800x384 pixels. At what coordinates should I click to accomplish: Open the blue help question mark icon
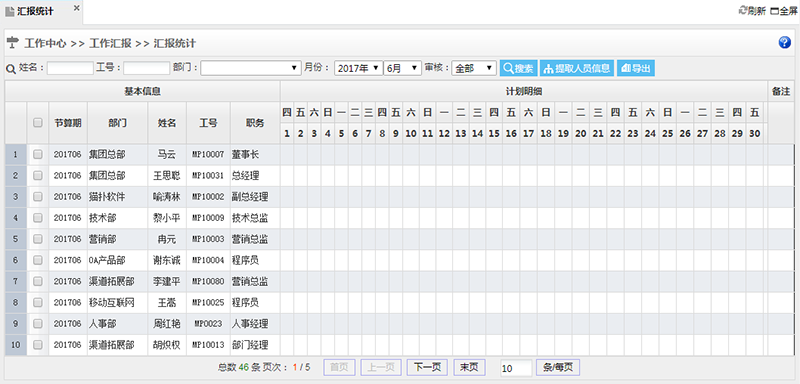pyautogui.click(x=785, y=43)
